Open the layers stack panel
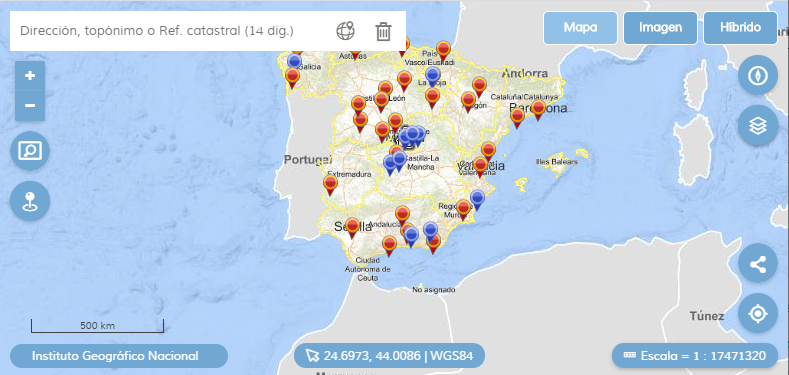Image resolution: width=789 pixels, height=375 pixels. click(x=758, y=125)
